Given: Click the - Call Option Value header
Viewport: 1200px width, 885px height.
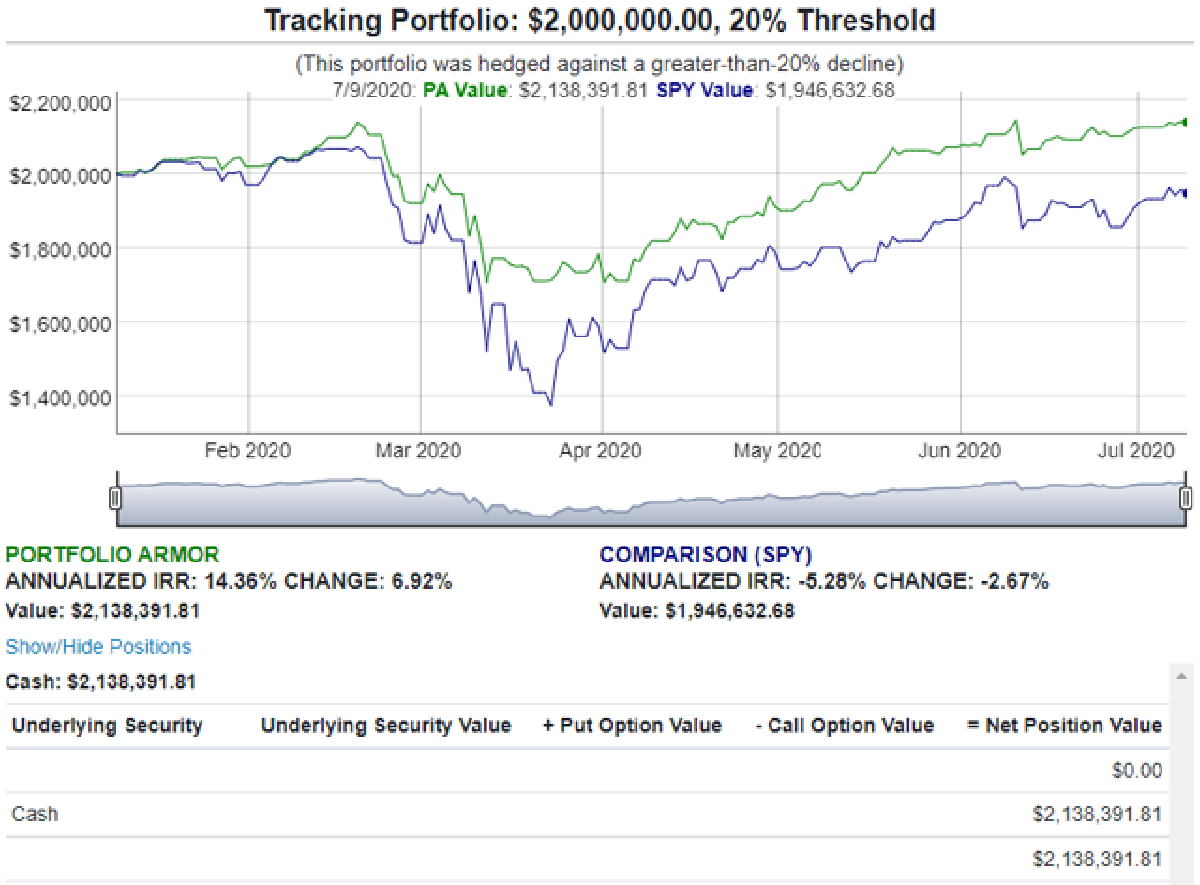Looking at the screenshot, I should tap(844, 726).
